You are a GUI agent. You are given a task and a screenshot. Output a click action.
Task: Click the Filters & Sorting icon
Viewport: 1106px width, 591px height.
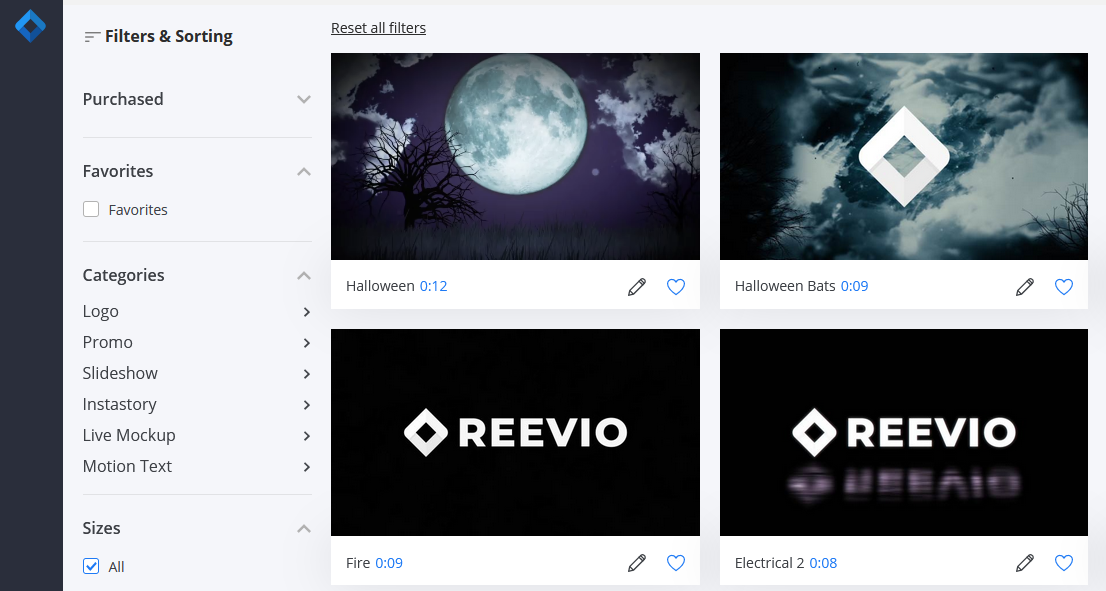[x=90, y=36]
